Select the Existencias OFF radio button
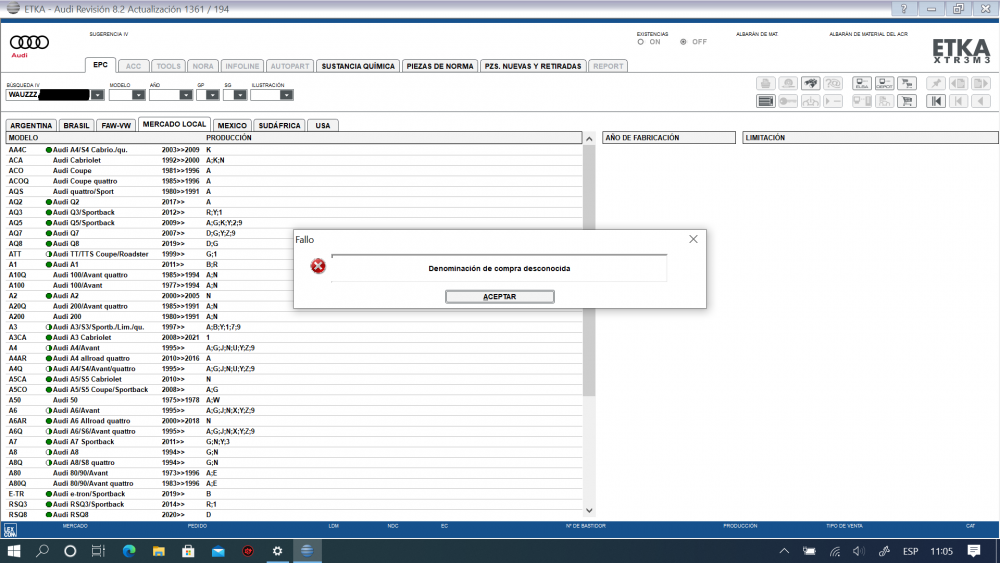The height and width of the screenshot is (563, 1000). [x=683, y=42]
